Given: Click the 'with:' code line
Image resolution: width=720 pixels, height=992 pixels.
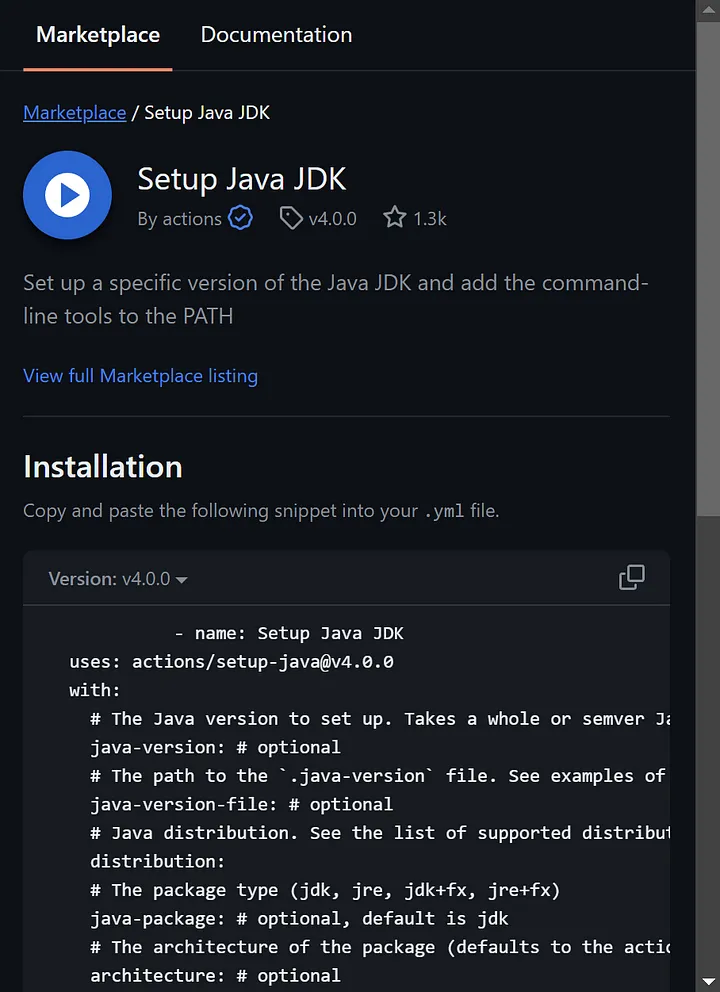Looking at the screenshot, I should click(x=95, y=690).
